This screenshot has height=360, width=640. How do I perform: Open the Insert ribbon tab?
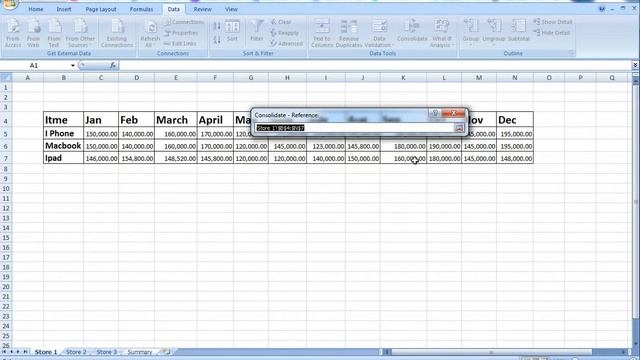[64, 9]
